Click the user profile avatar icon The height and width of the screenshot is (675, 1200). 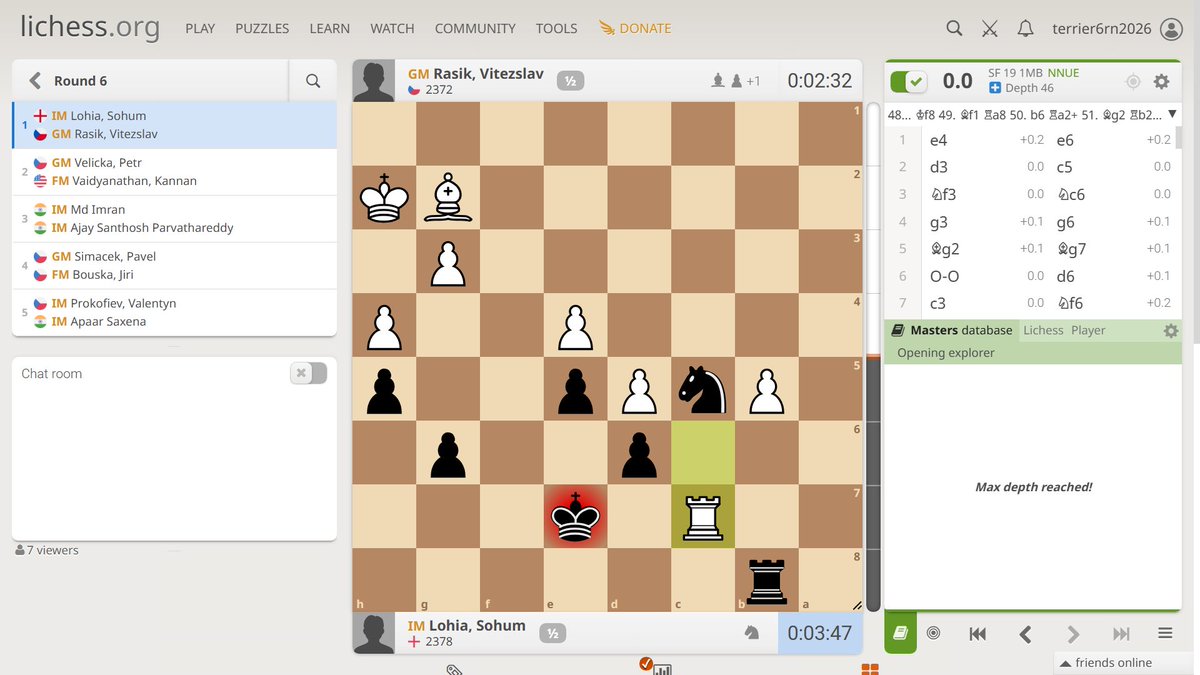pos(1171,29)
